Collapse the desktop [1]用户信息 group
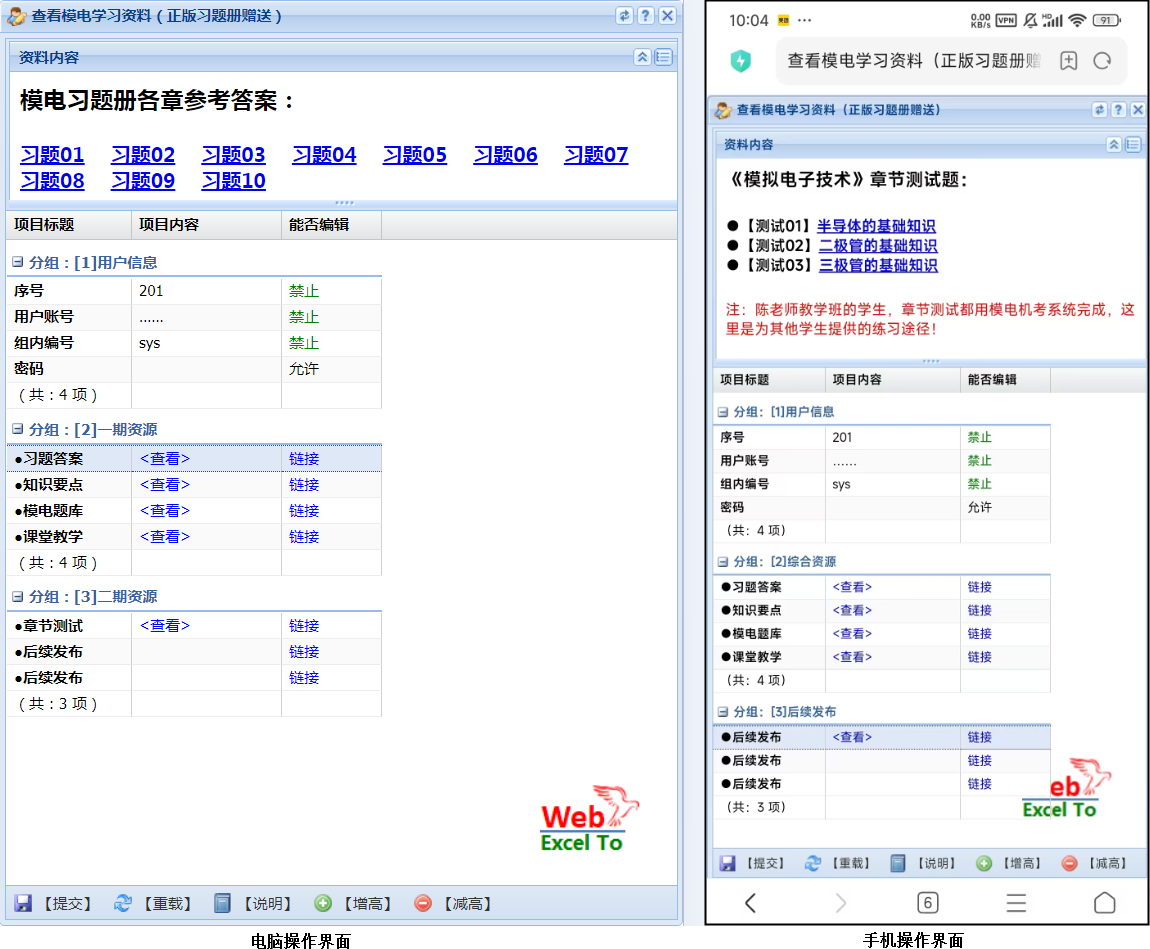This screenshot has height=949, width=1150. 18,263
